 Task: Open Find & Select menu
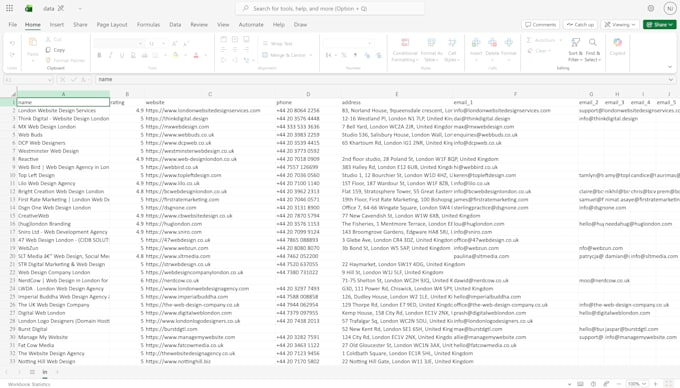pos(592,50)
